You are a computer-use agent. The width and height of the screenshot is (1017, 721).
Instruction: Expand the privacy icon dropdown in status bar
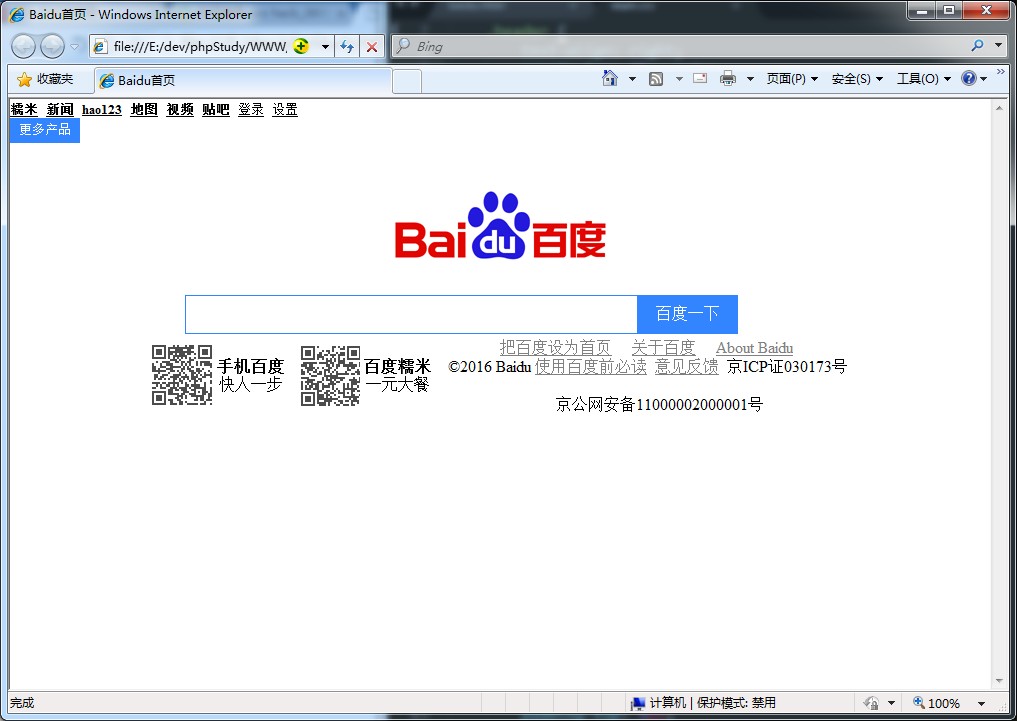(891, 703)
